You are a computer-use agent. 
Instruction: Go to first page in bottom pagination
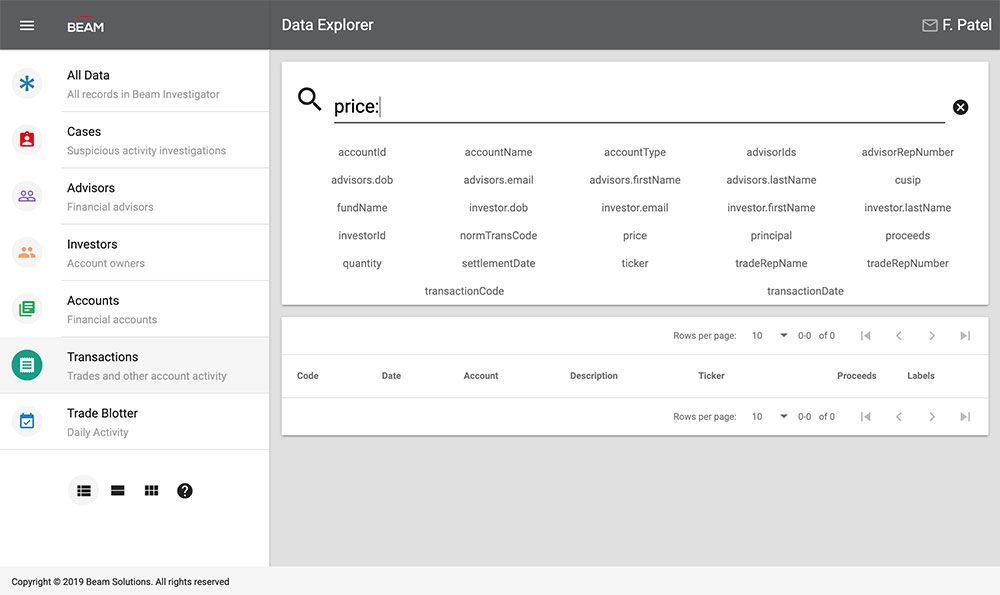(x=866, y=416)
